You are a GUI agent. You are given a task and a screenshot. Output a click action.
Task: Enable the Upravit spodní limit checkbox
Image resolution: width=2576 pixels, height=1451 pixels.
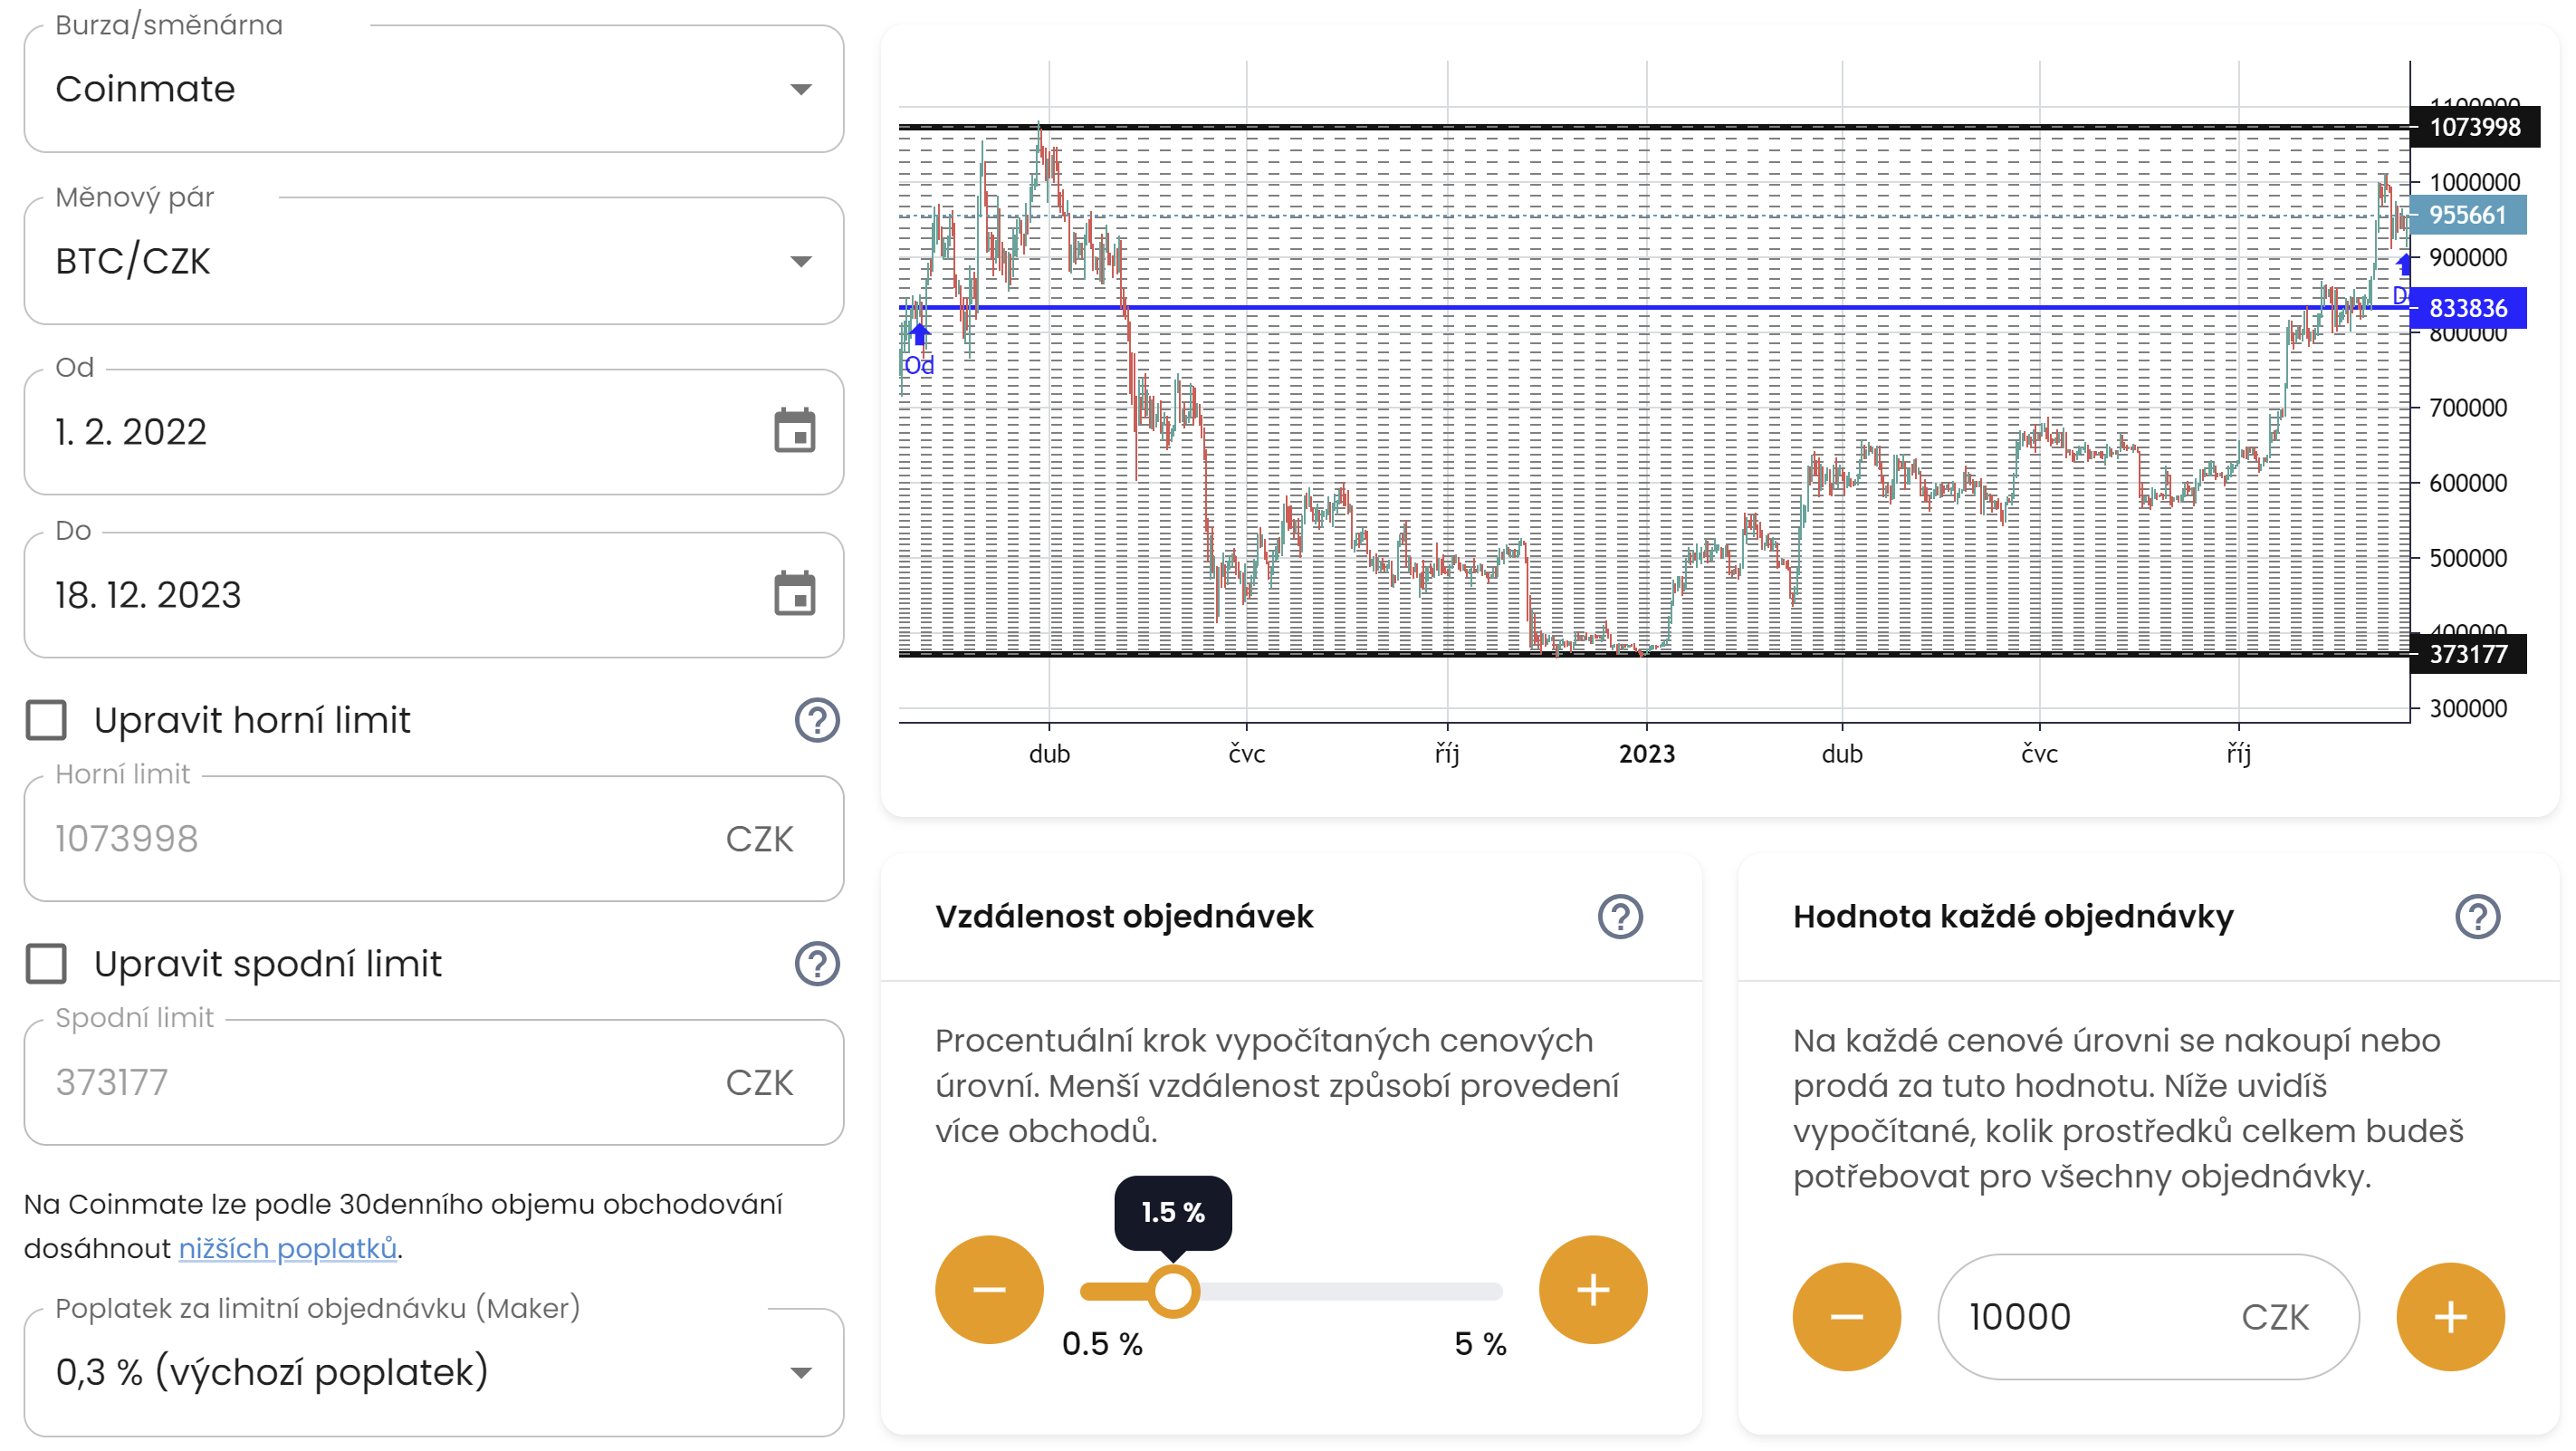(44, 963)
